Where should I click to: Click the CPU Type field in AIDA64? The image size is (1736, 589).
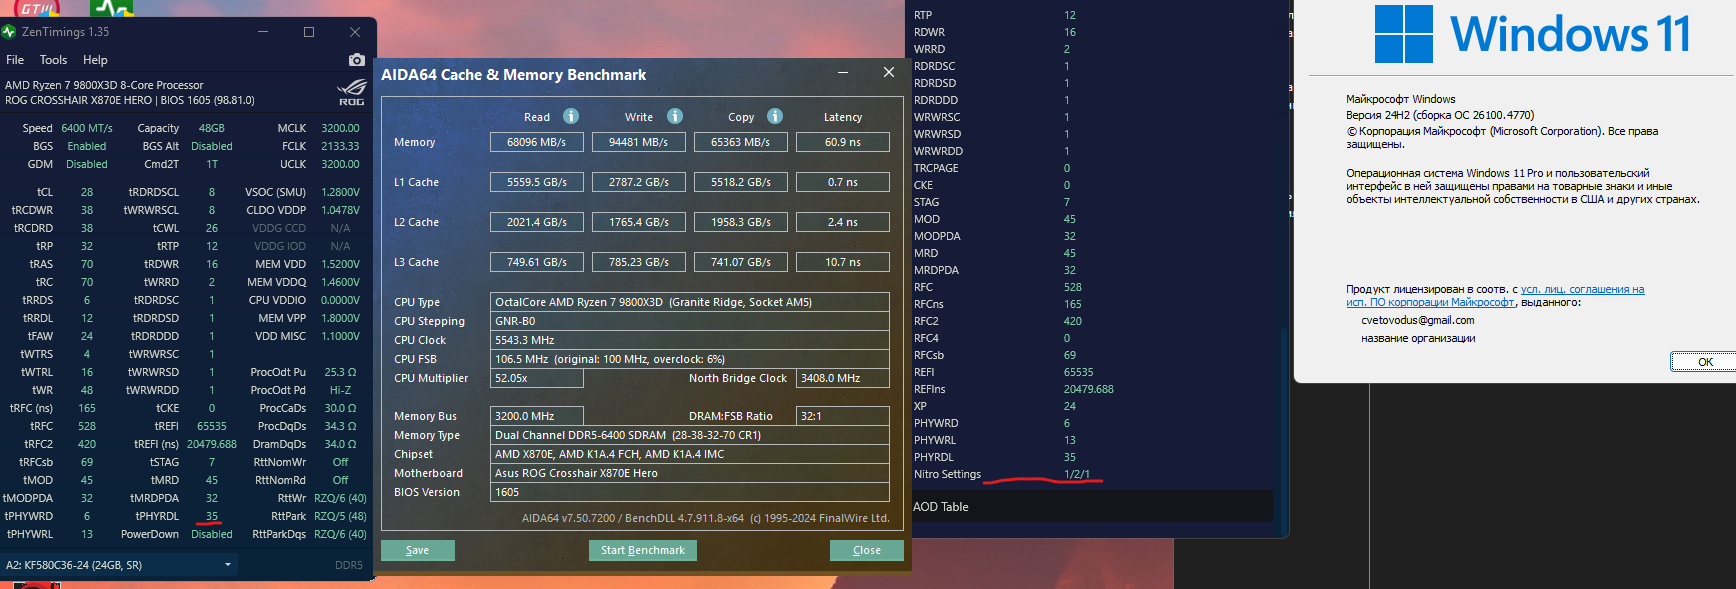(690, 302)
